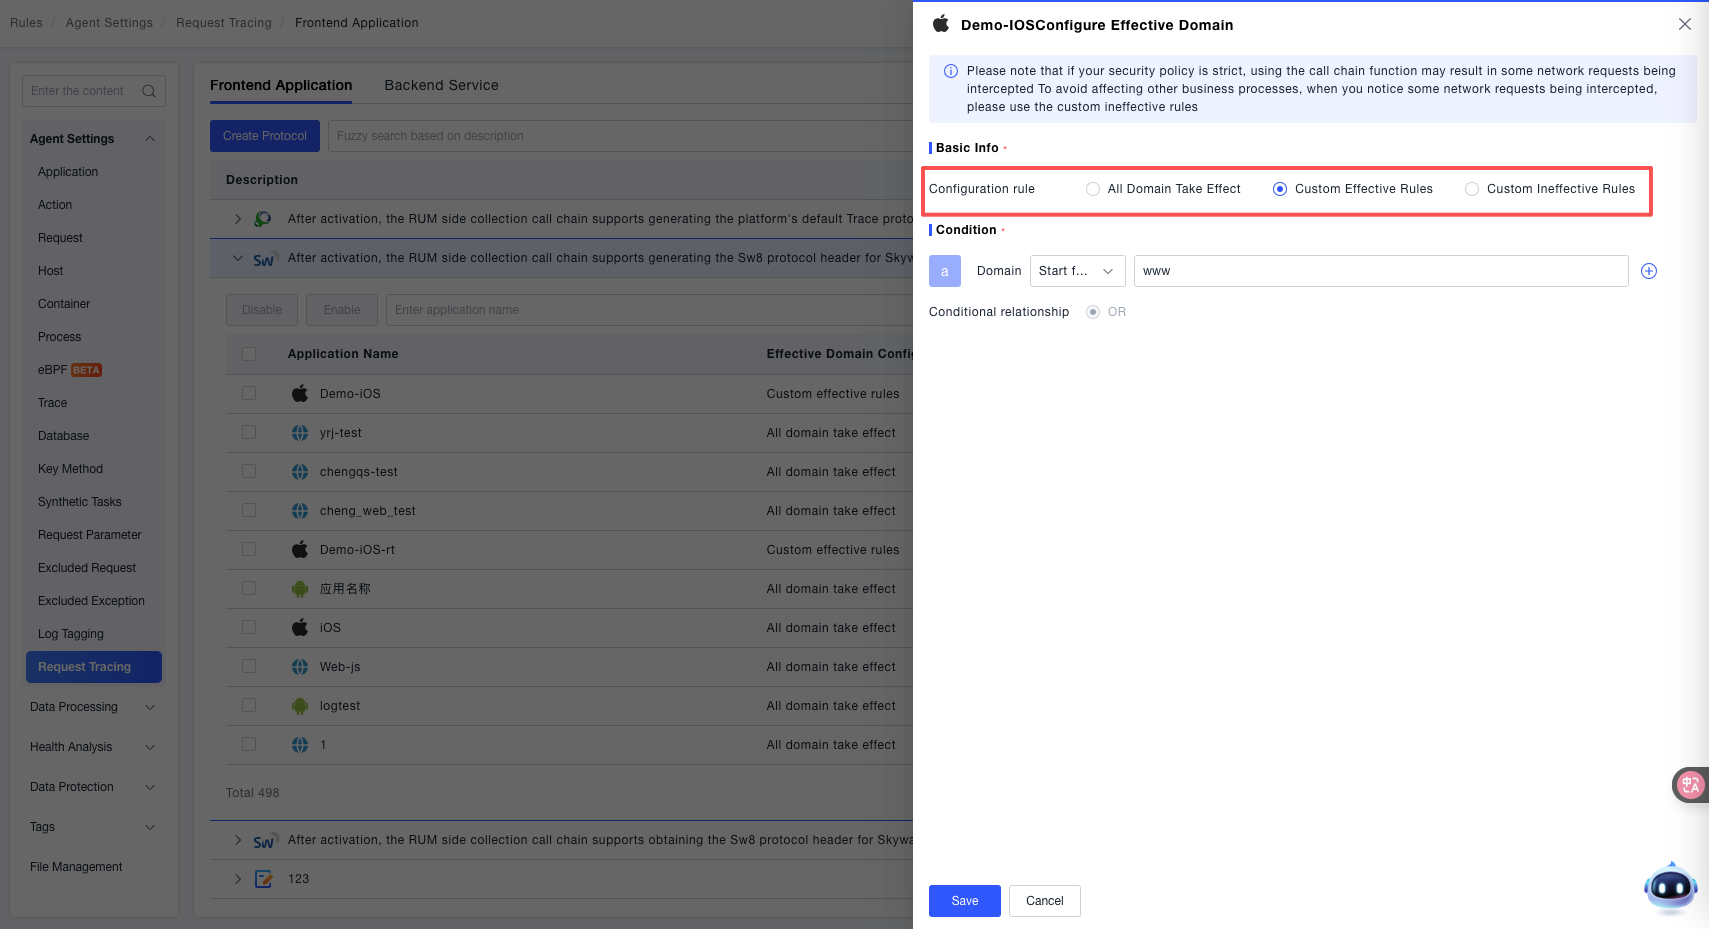Open Excluded Request in the sidebar
The image size is (1709, 929).
tap(87, 568)
